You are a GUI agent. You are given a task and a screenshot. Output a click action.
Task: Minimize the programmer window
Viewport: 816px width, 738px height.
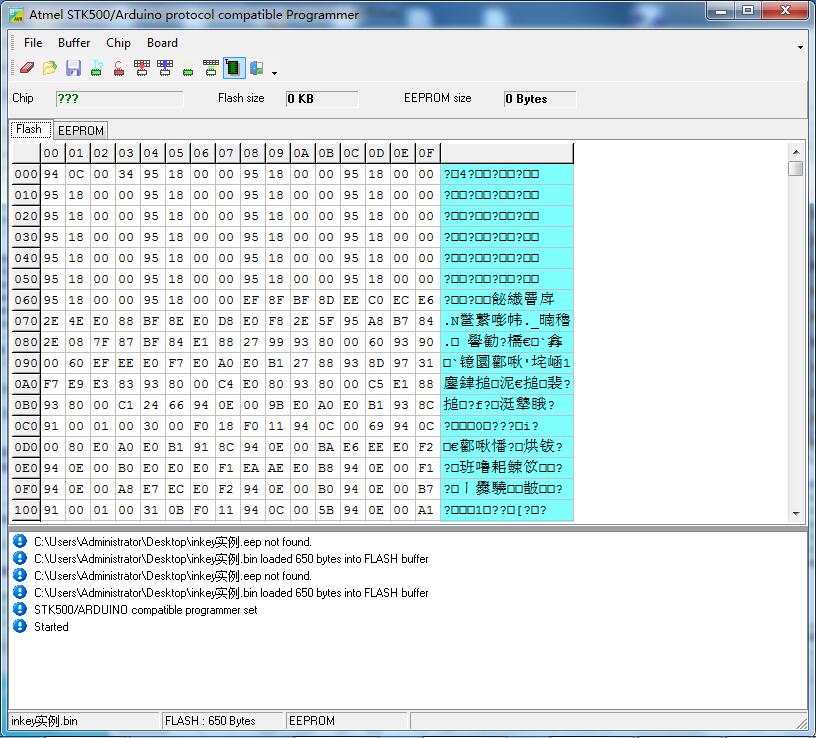721,10
